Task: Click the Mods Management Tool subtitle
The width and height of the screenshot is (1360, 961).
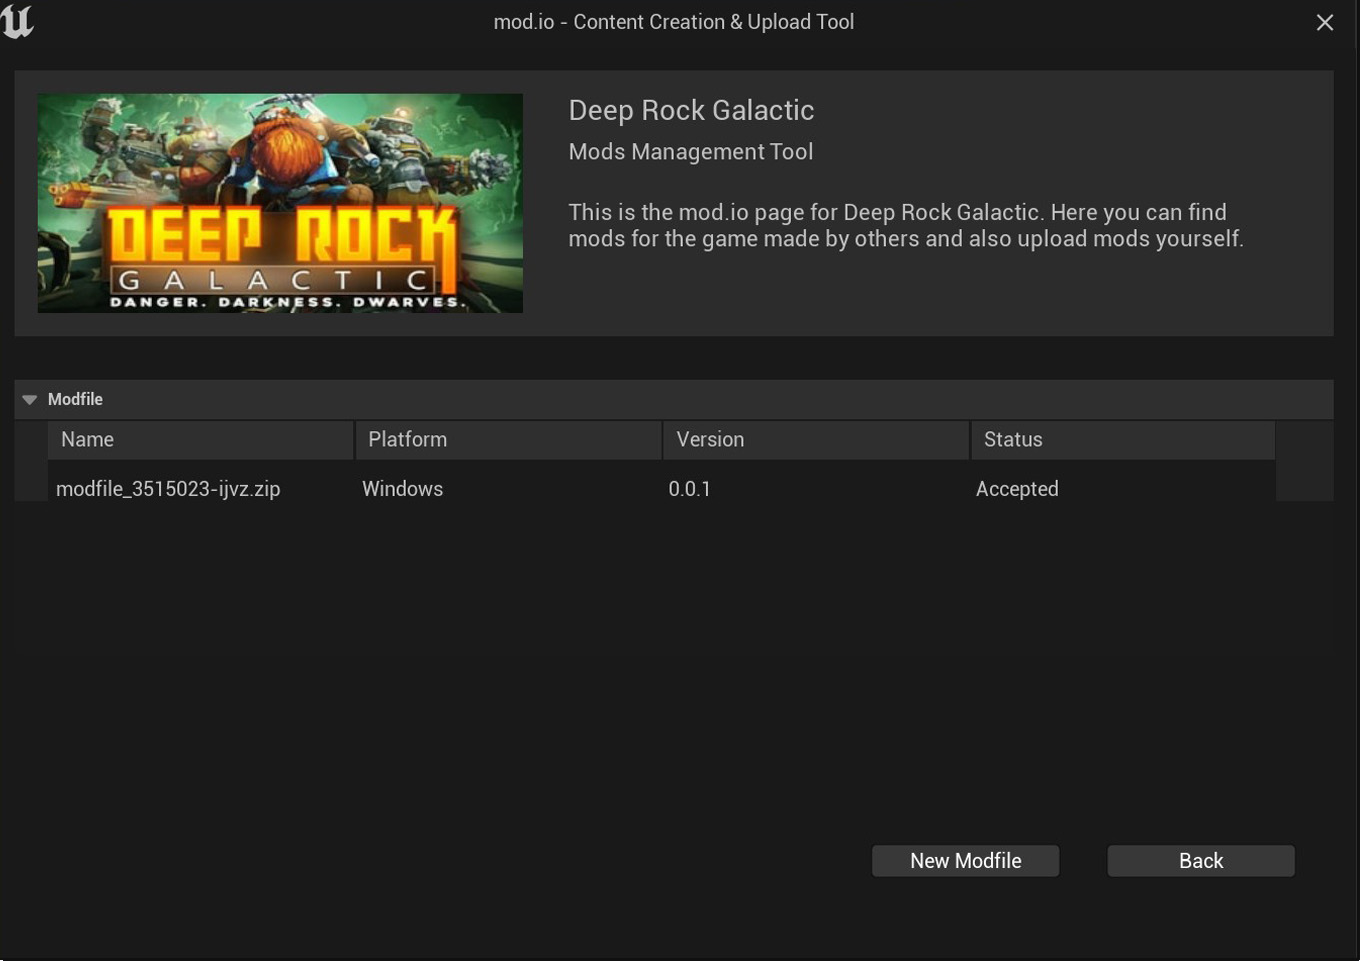Action: [x=691, y=152]
